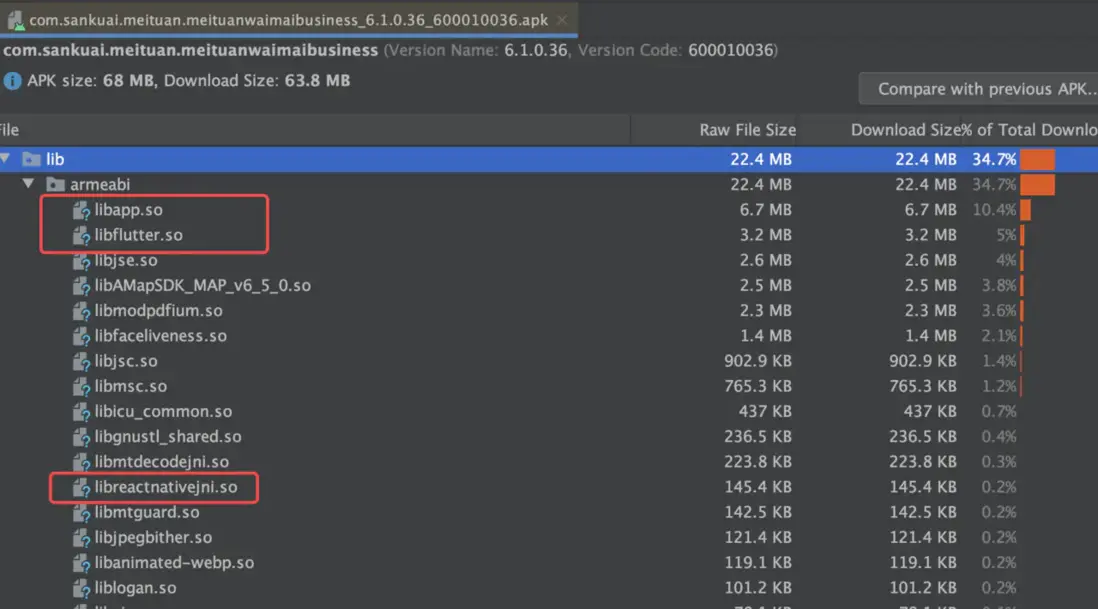This screenshot has height=609, width=1098.
Task: Select libmodpdfium.so in the tree
Action: coord(158,311)
